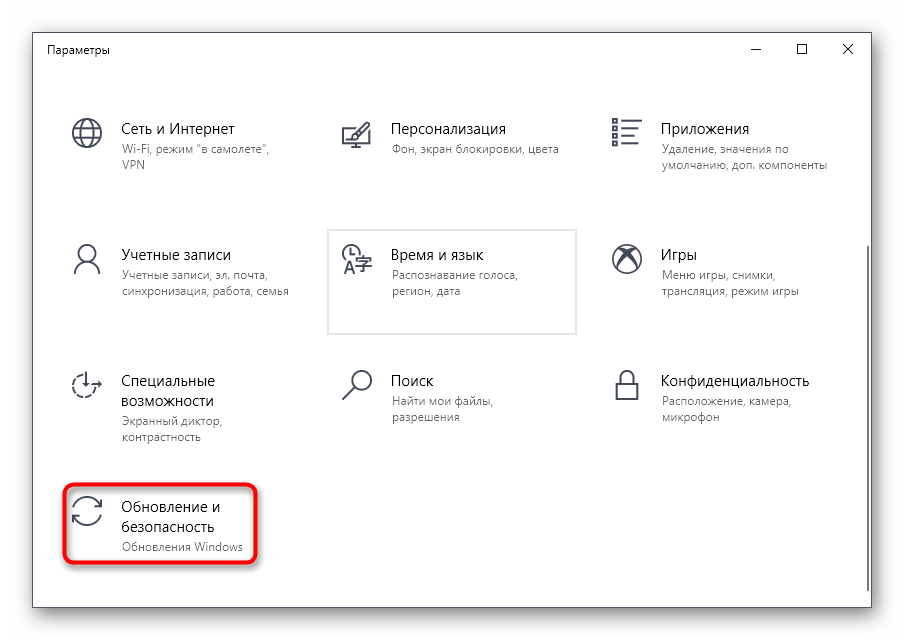
Task: Click the text 'Расположение, камера, микрофон'
Action: [x=726, y=409]
